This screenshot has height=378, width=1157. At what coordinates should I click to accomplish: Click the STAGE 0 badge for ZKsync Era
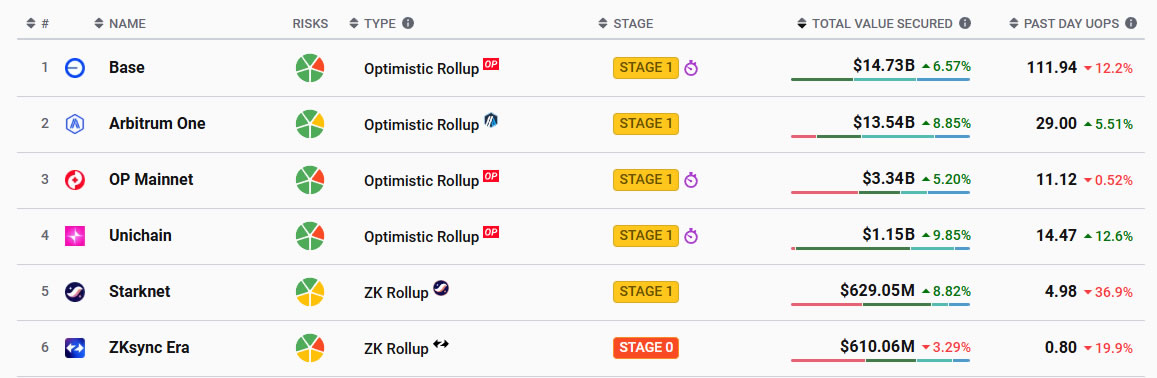tap(646, 347)
